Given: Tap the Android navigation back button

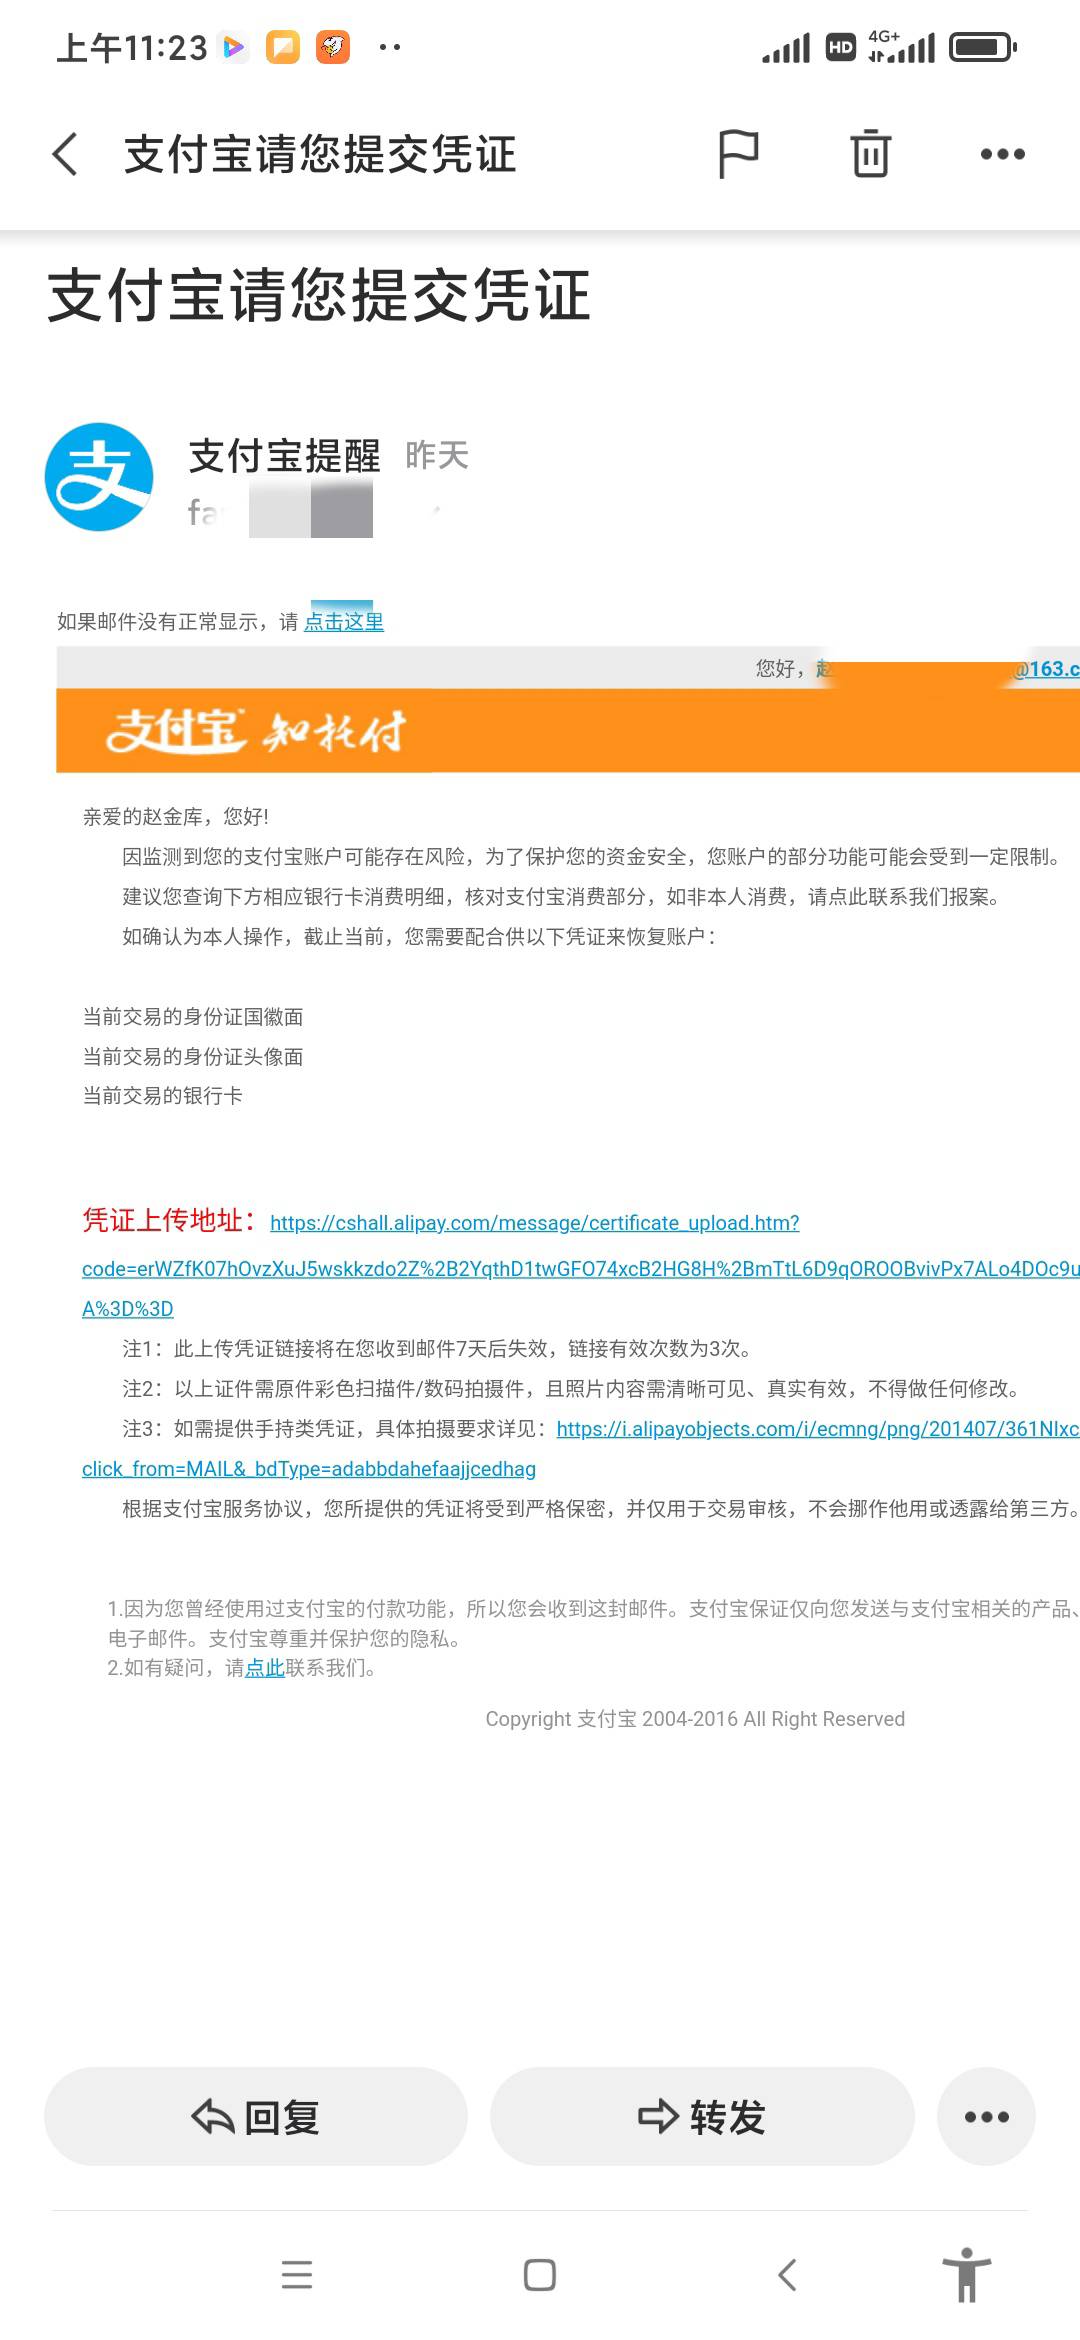Looking at the screenshot, I should (x=787, y=2275).
